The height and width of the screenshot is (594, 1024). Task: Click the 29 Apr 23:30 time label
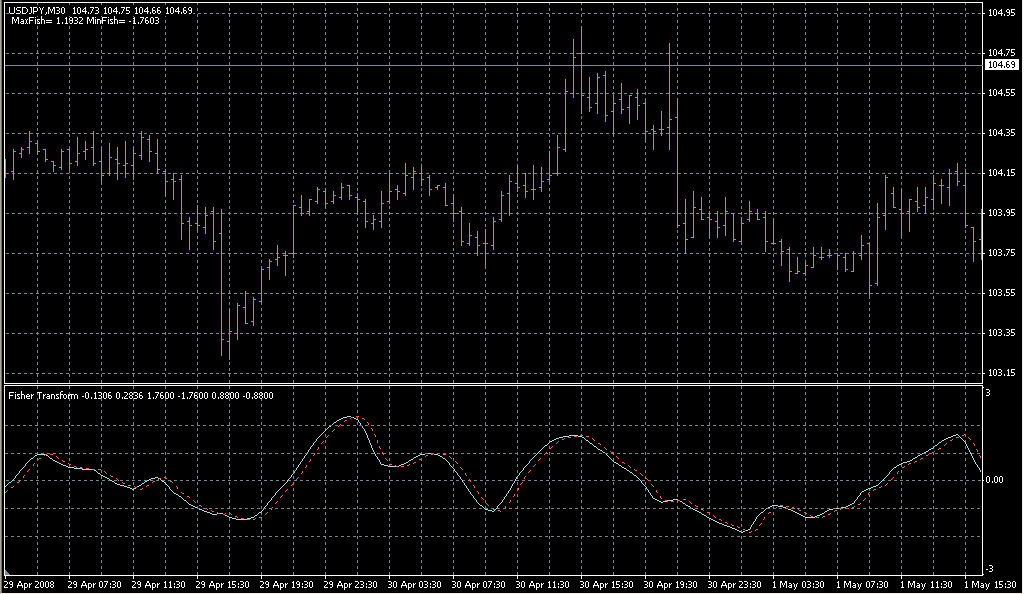(352, 584)
